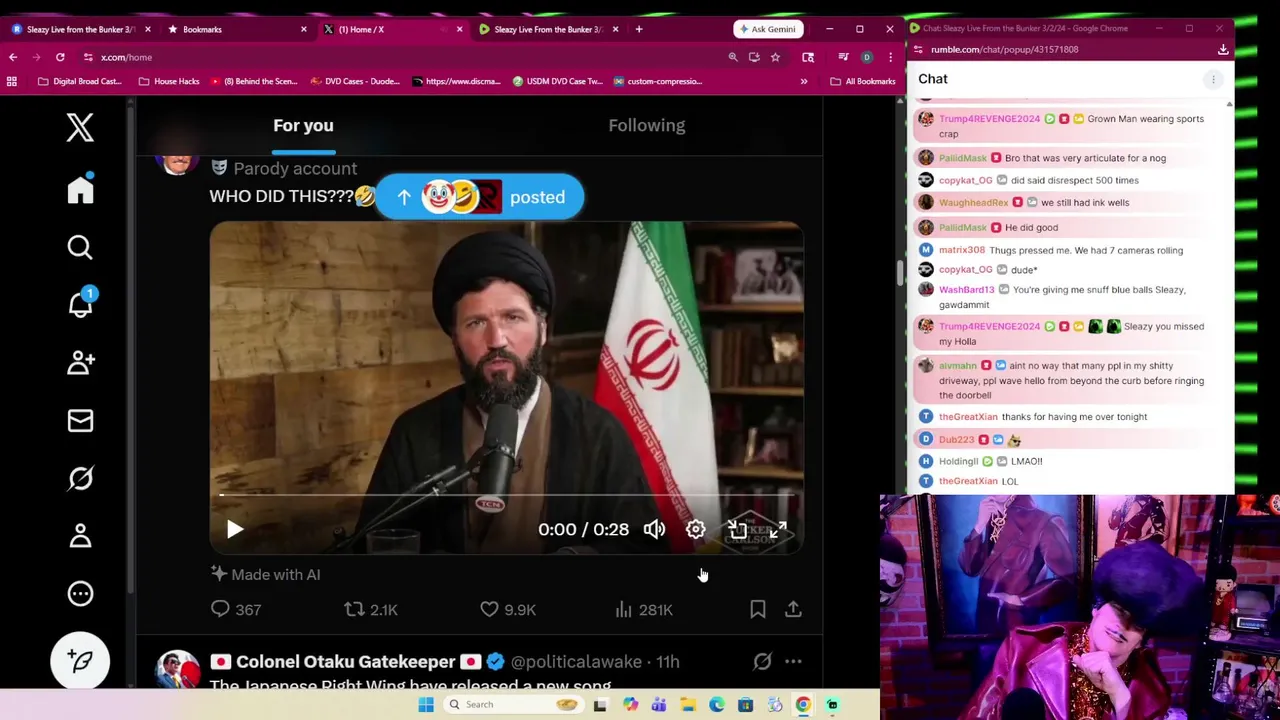
Task: Click the new posts 'posted' pill
Action: (480, 197)
